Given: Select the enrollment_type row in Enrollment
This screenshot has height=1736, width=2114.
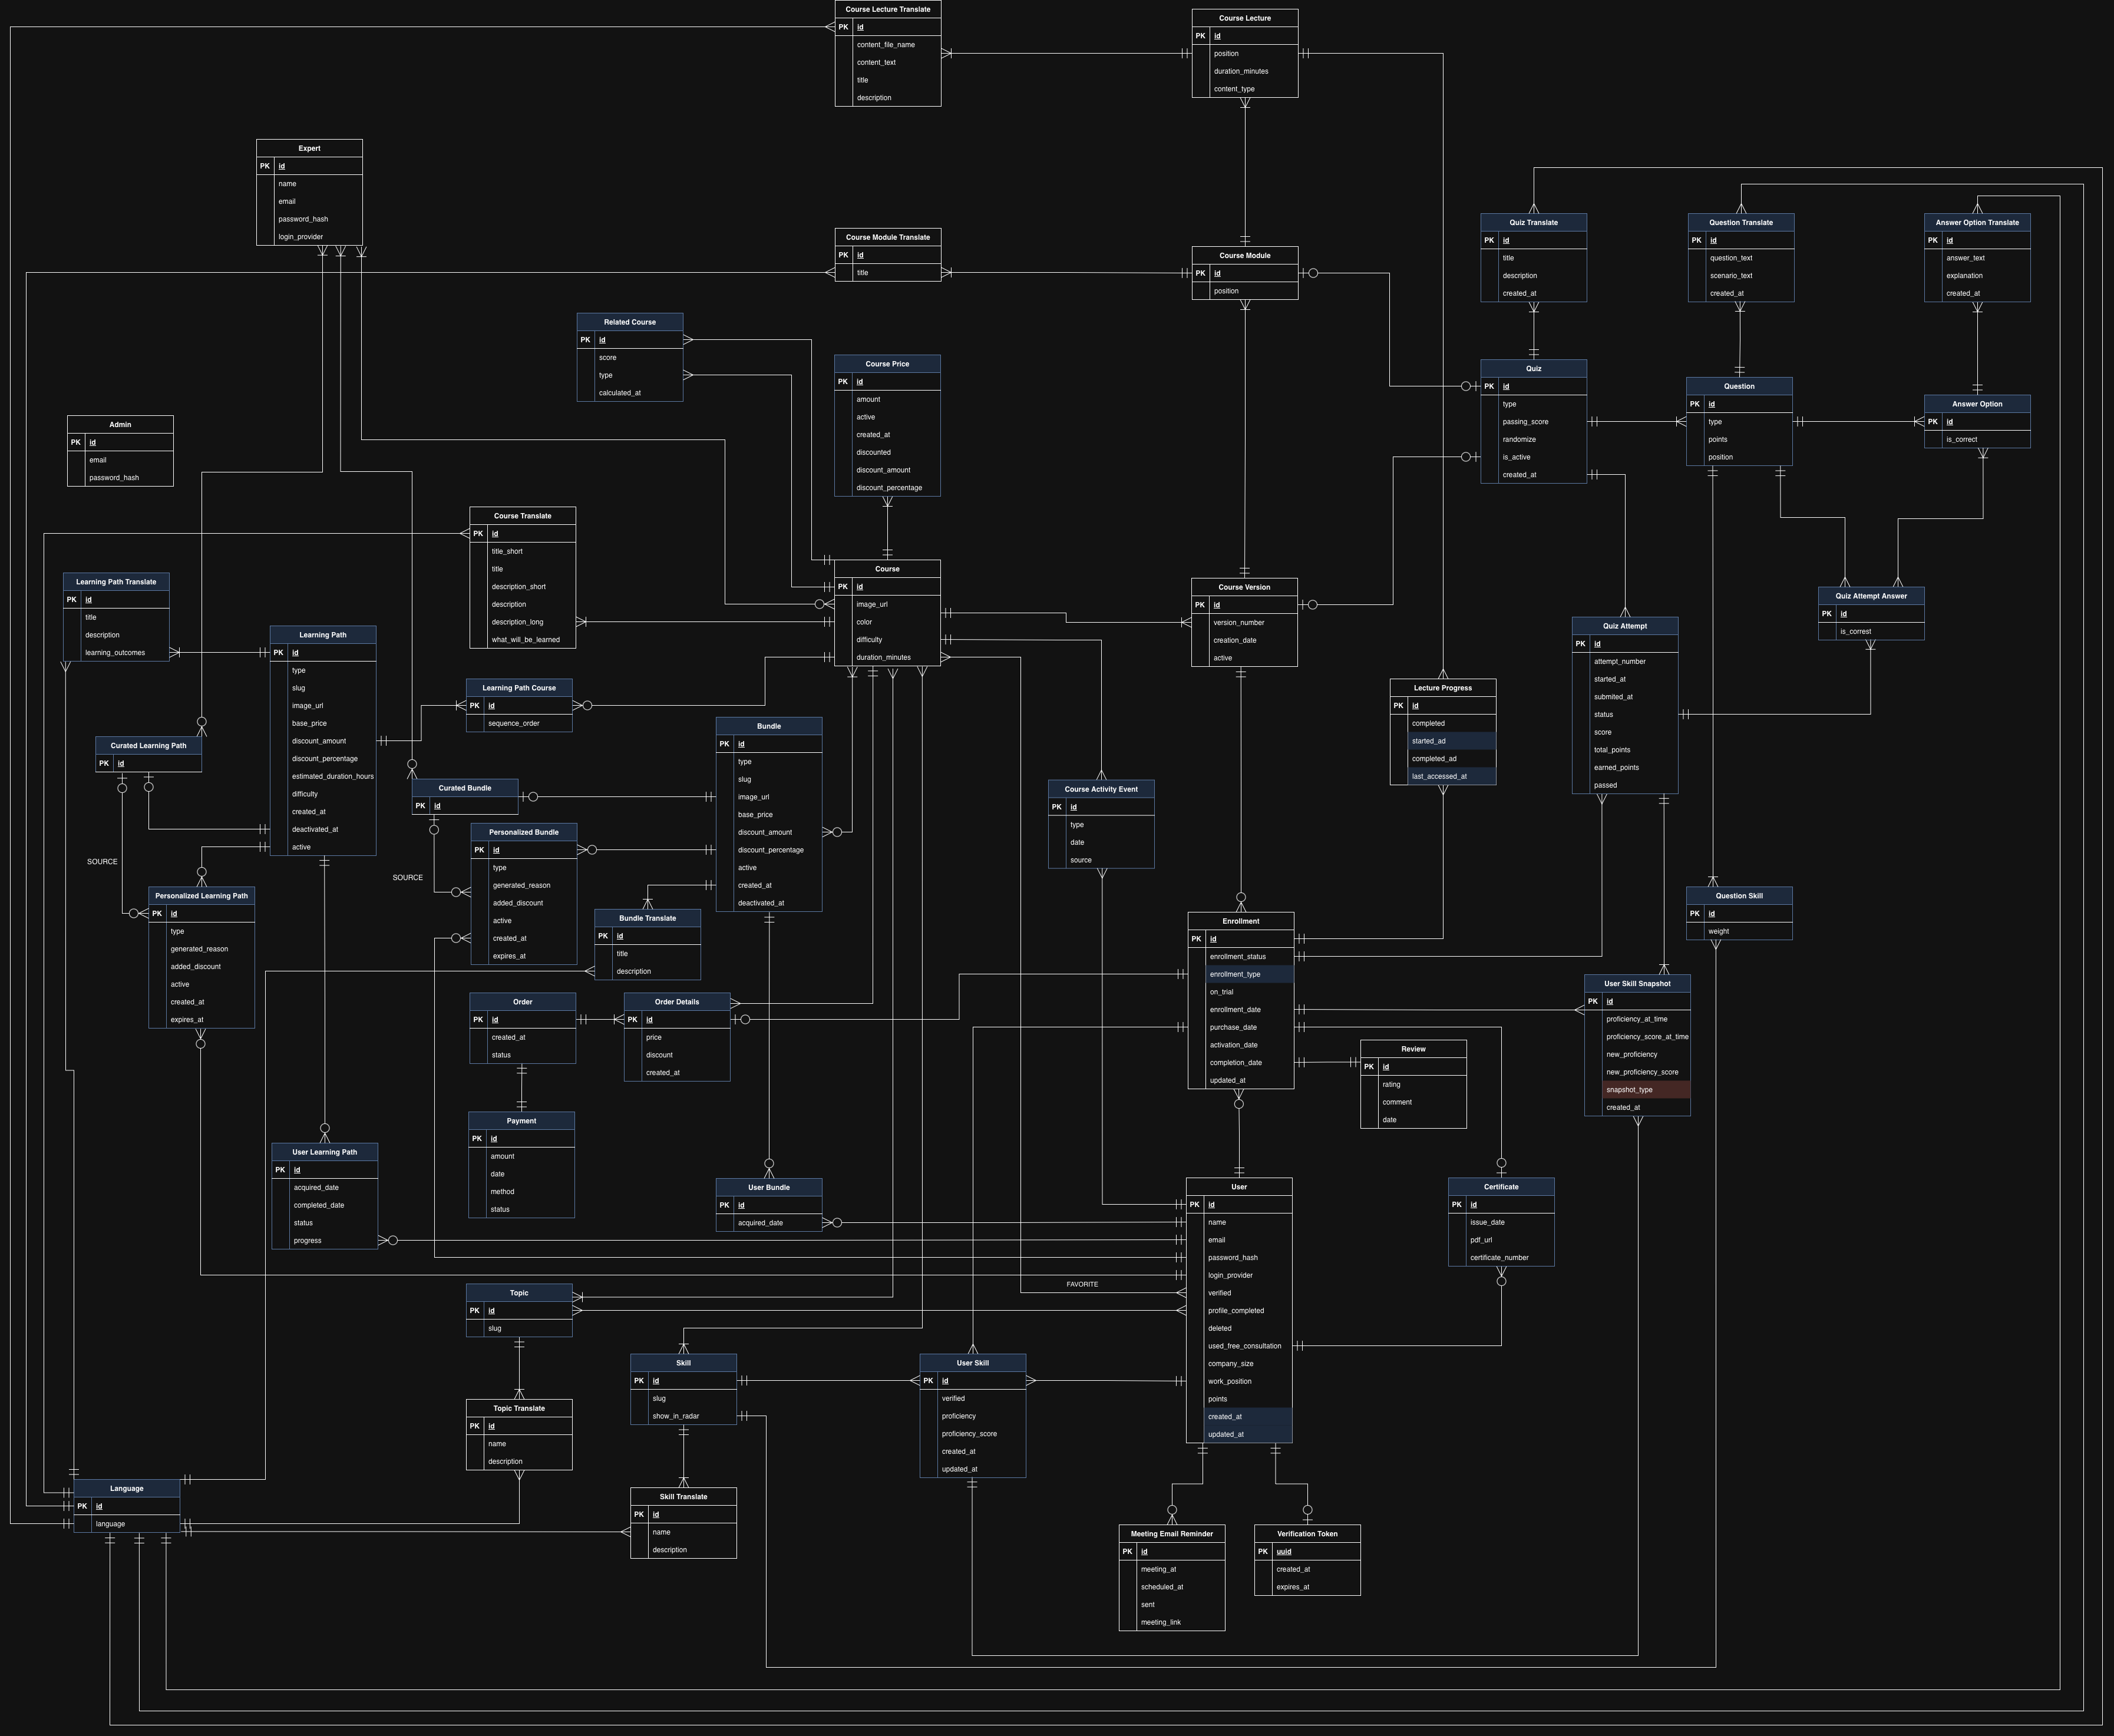Looking at the screenshot, I should [1235, 974].
